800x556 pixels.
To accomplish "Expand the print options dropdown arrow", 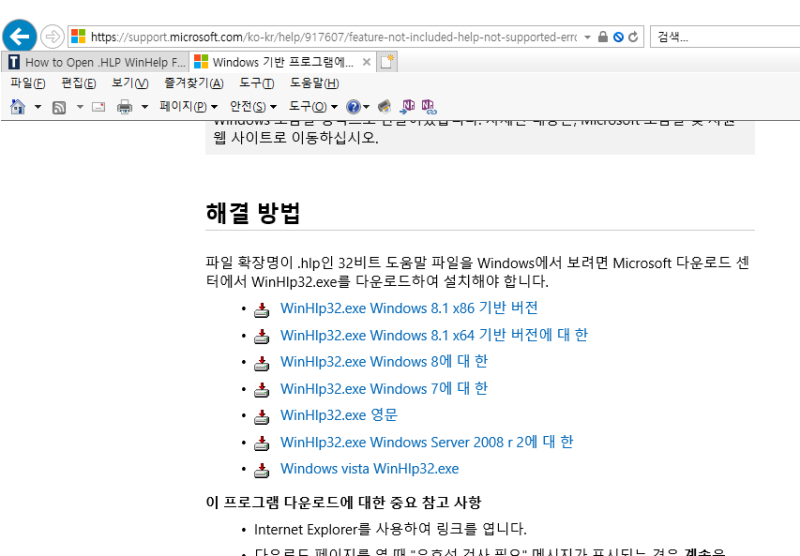I will [145, 107].
